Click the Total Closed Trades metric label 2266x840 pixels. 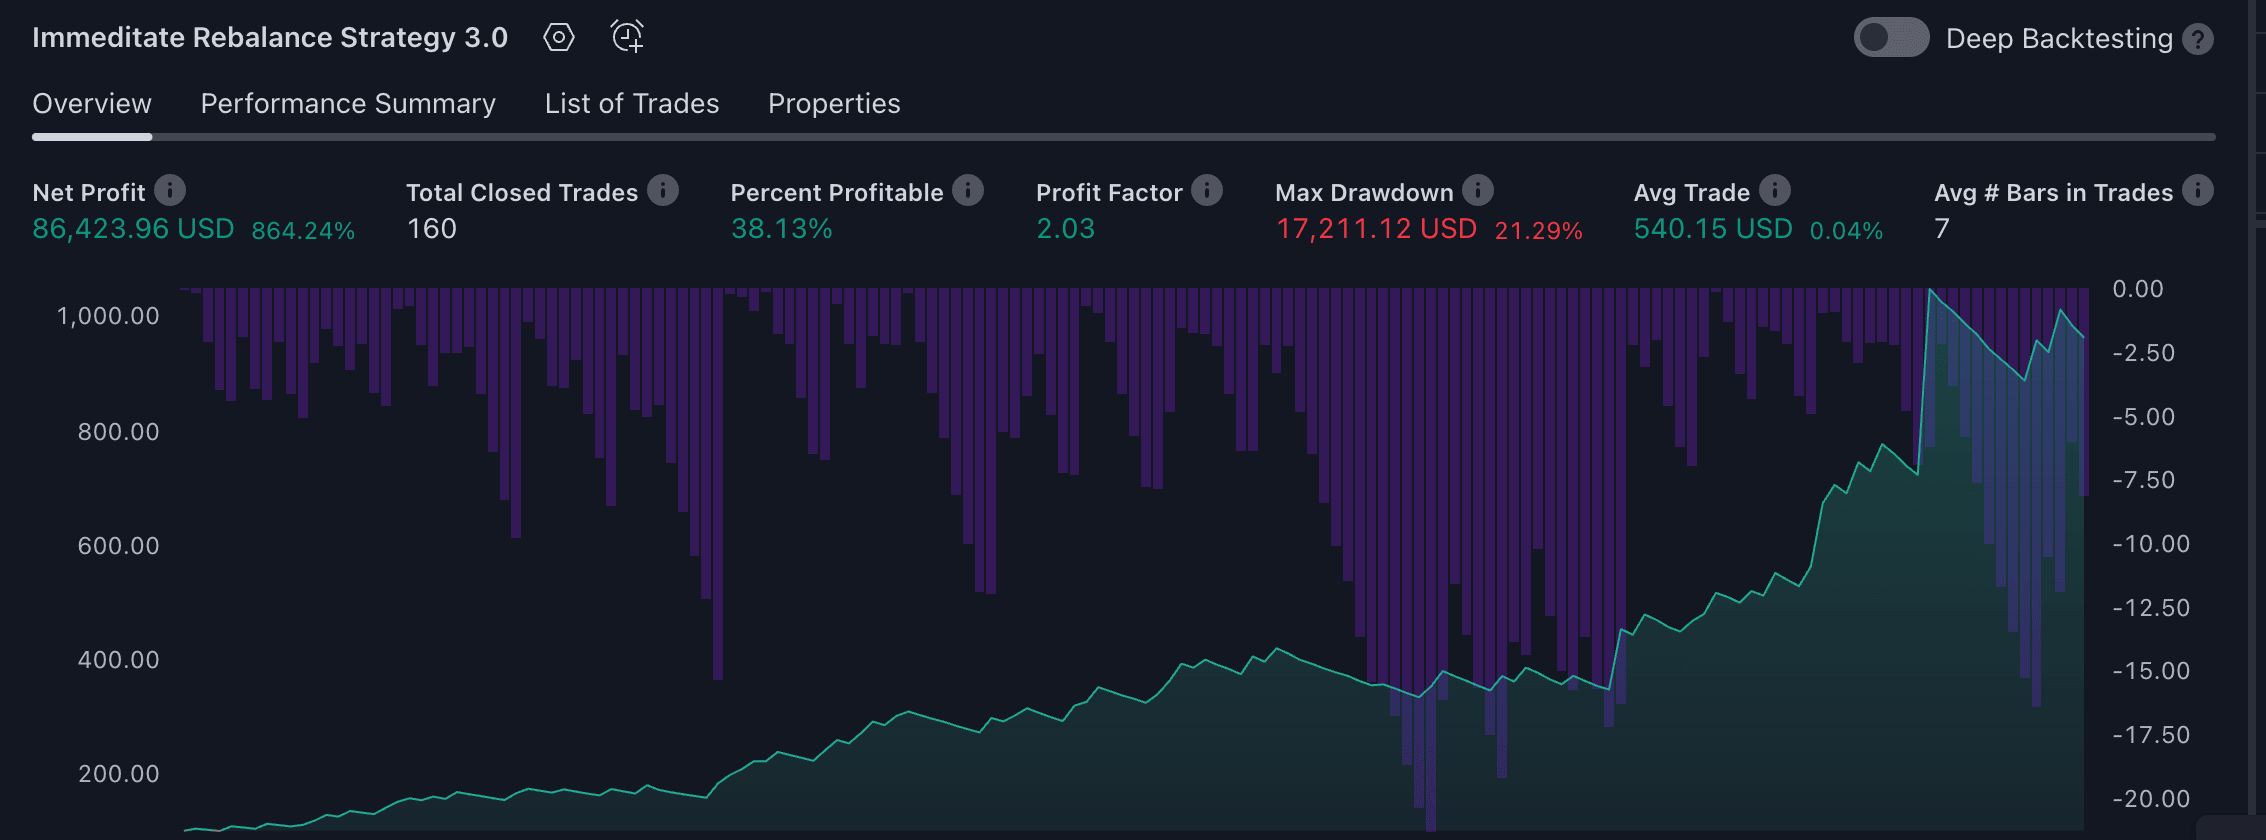522,192
